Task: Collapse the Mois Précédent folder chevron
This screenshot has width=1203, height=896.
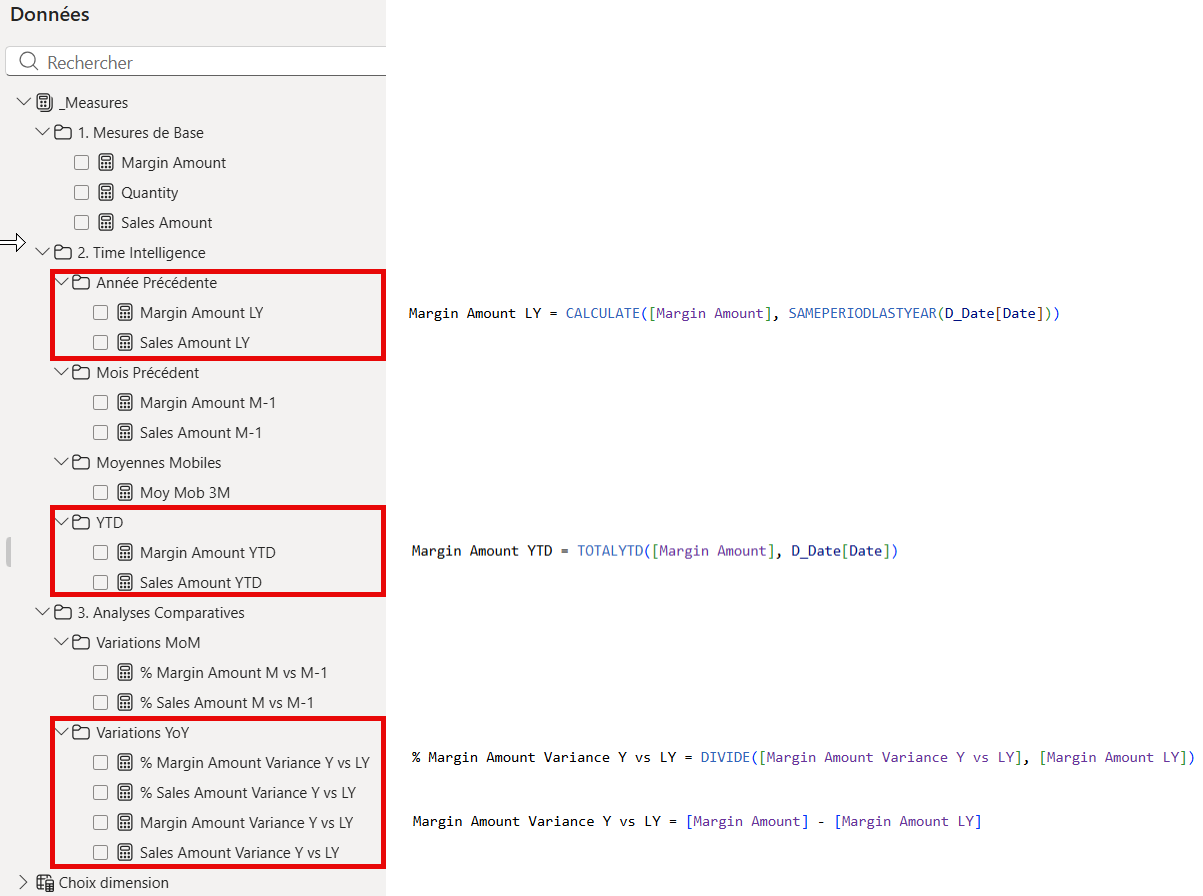Action: [x=61, y=373]
